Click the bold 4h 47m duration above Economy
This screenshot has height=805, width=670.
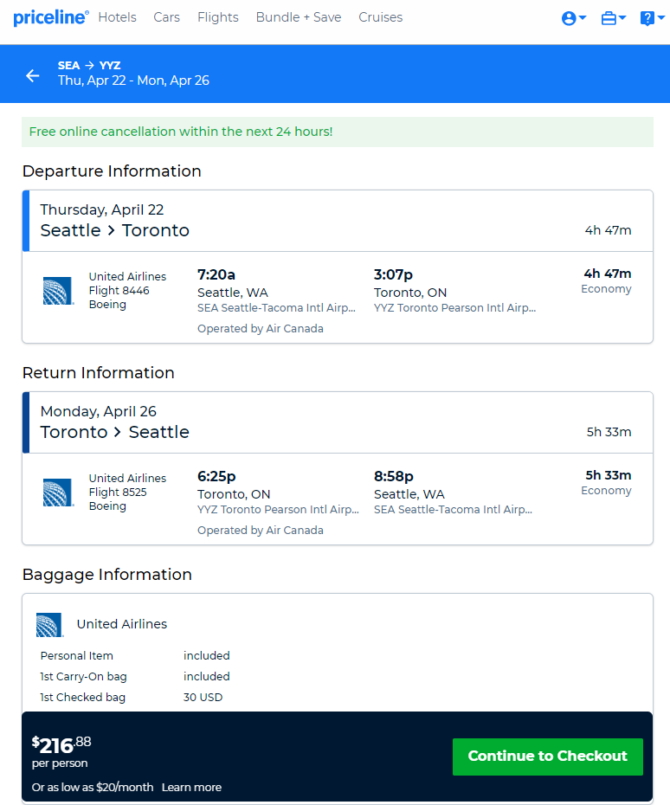pos(607,274)
